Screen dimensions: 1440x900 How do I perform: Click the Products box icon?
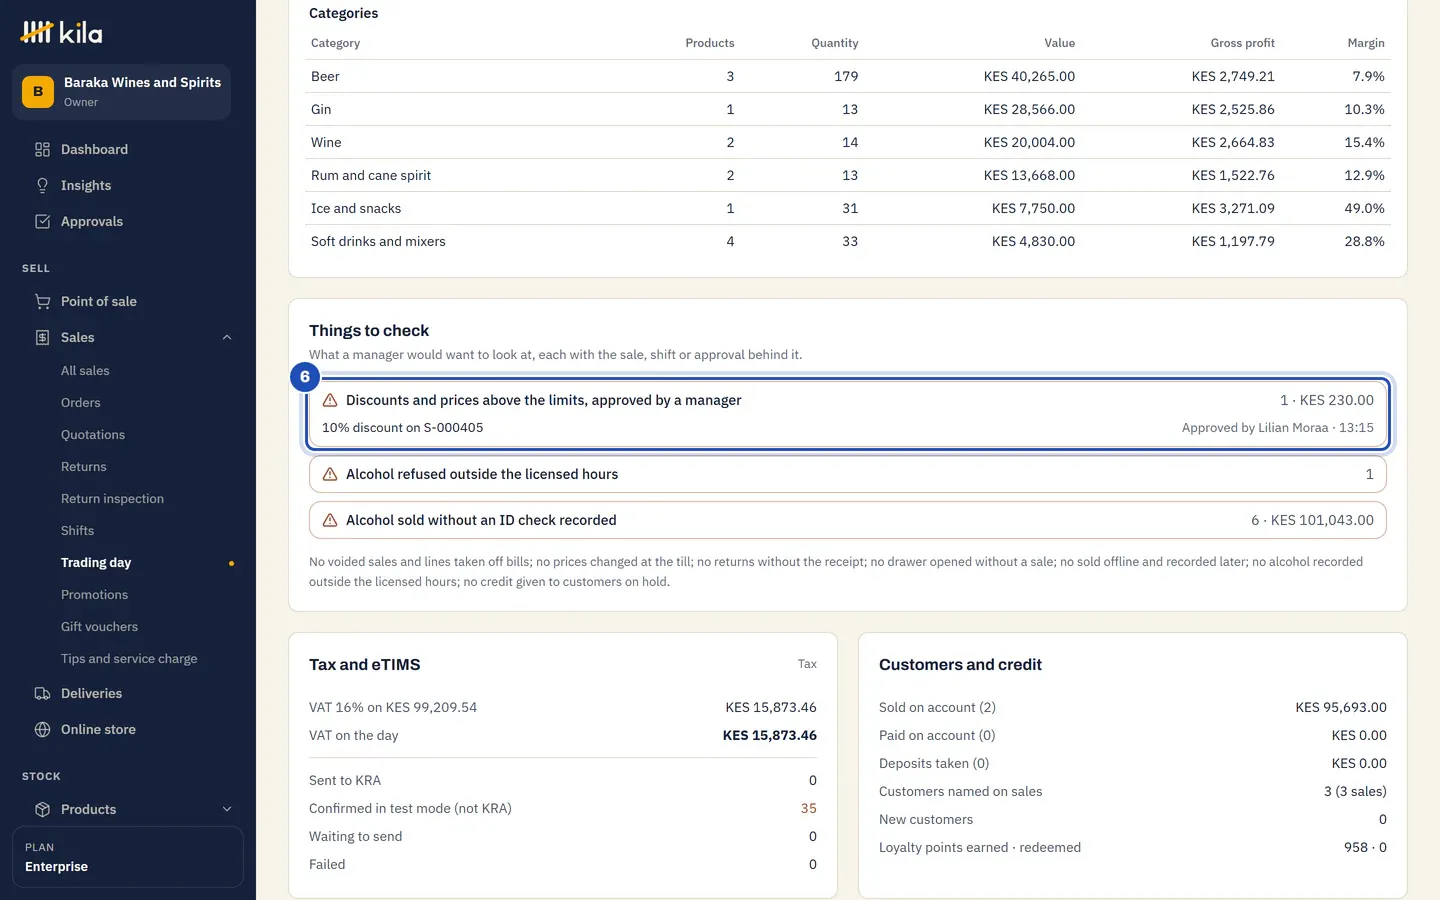click(42, 809)
